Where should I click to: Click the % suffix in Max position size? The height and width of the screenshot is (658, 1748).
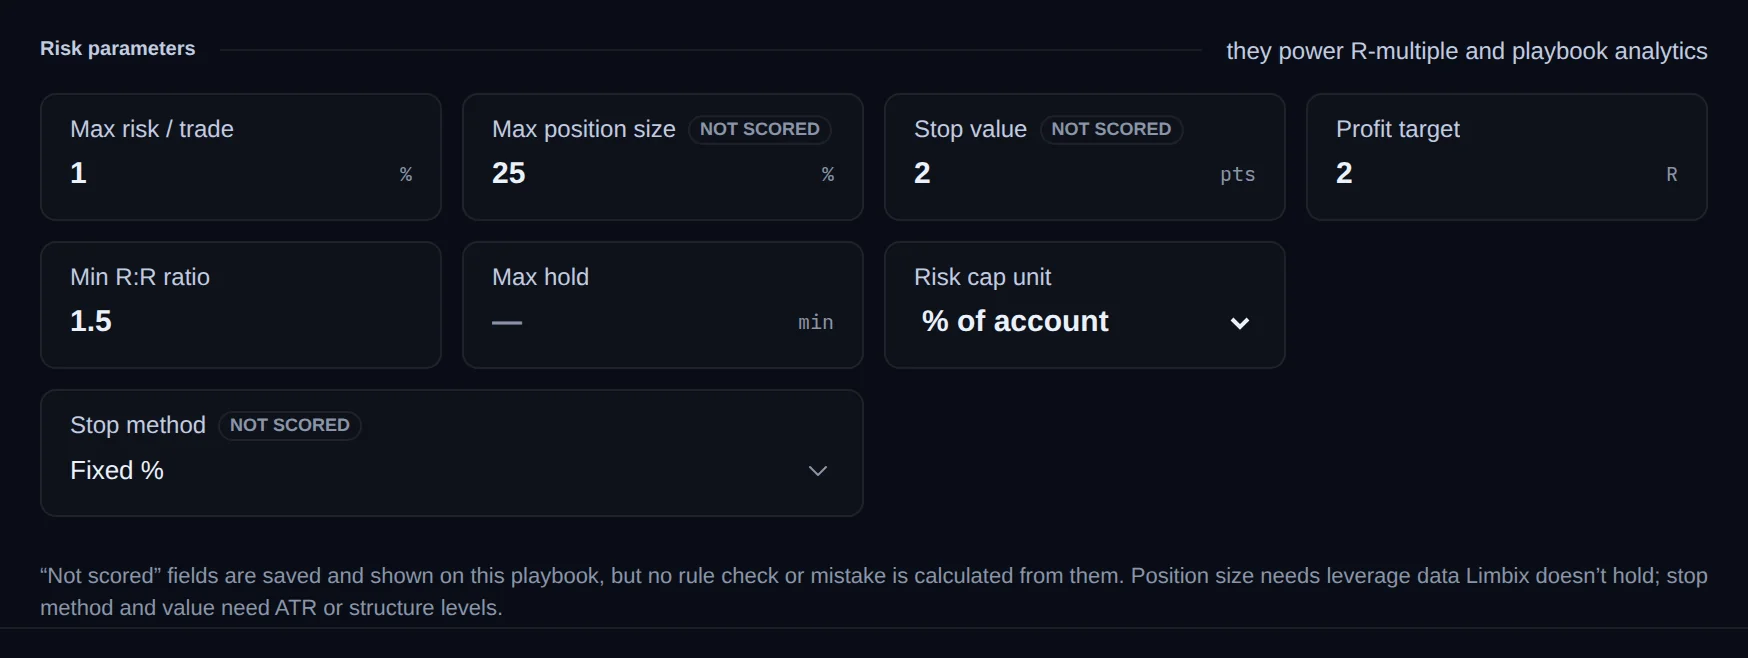[828, 174]
